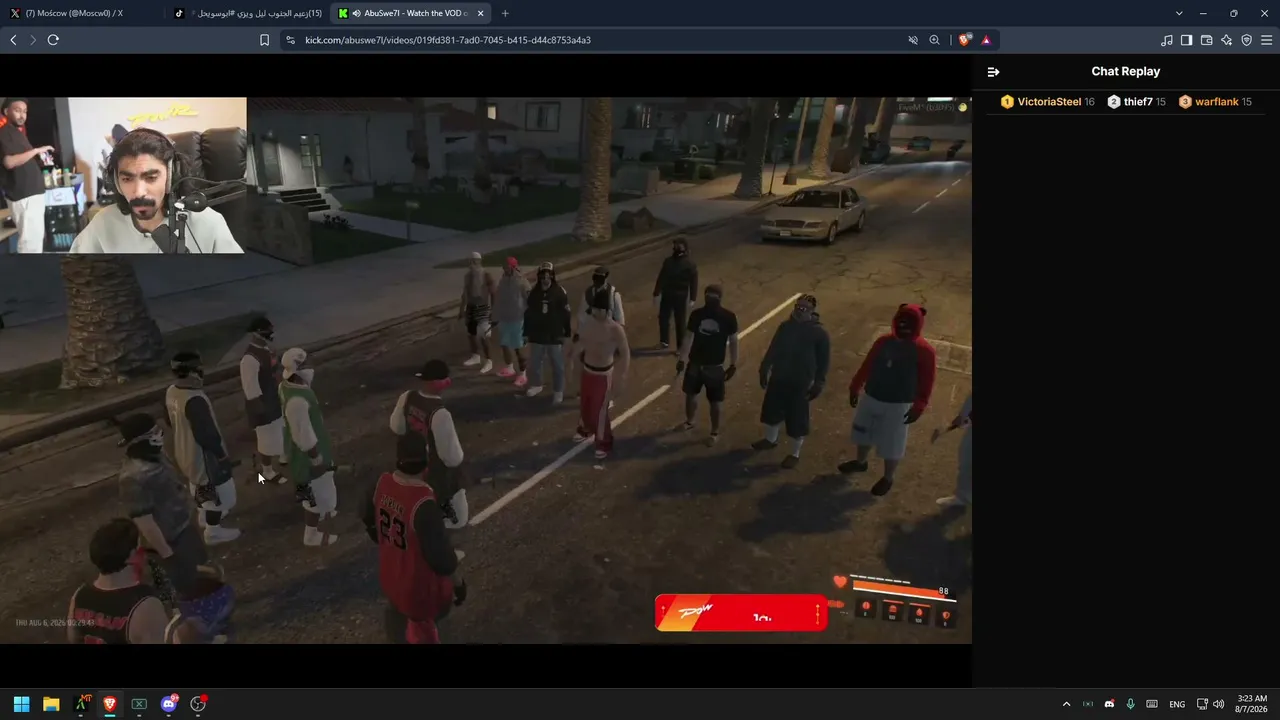Open the media control music note icon
Image resolution: width=1280 pixels, height=720 pixels.
[1166, 40]
